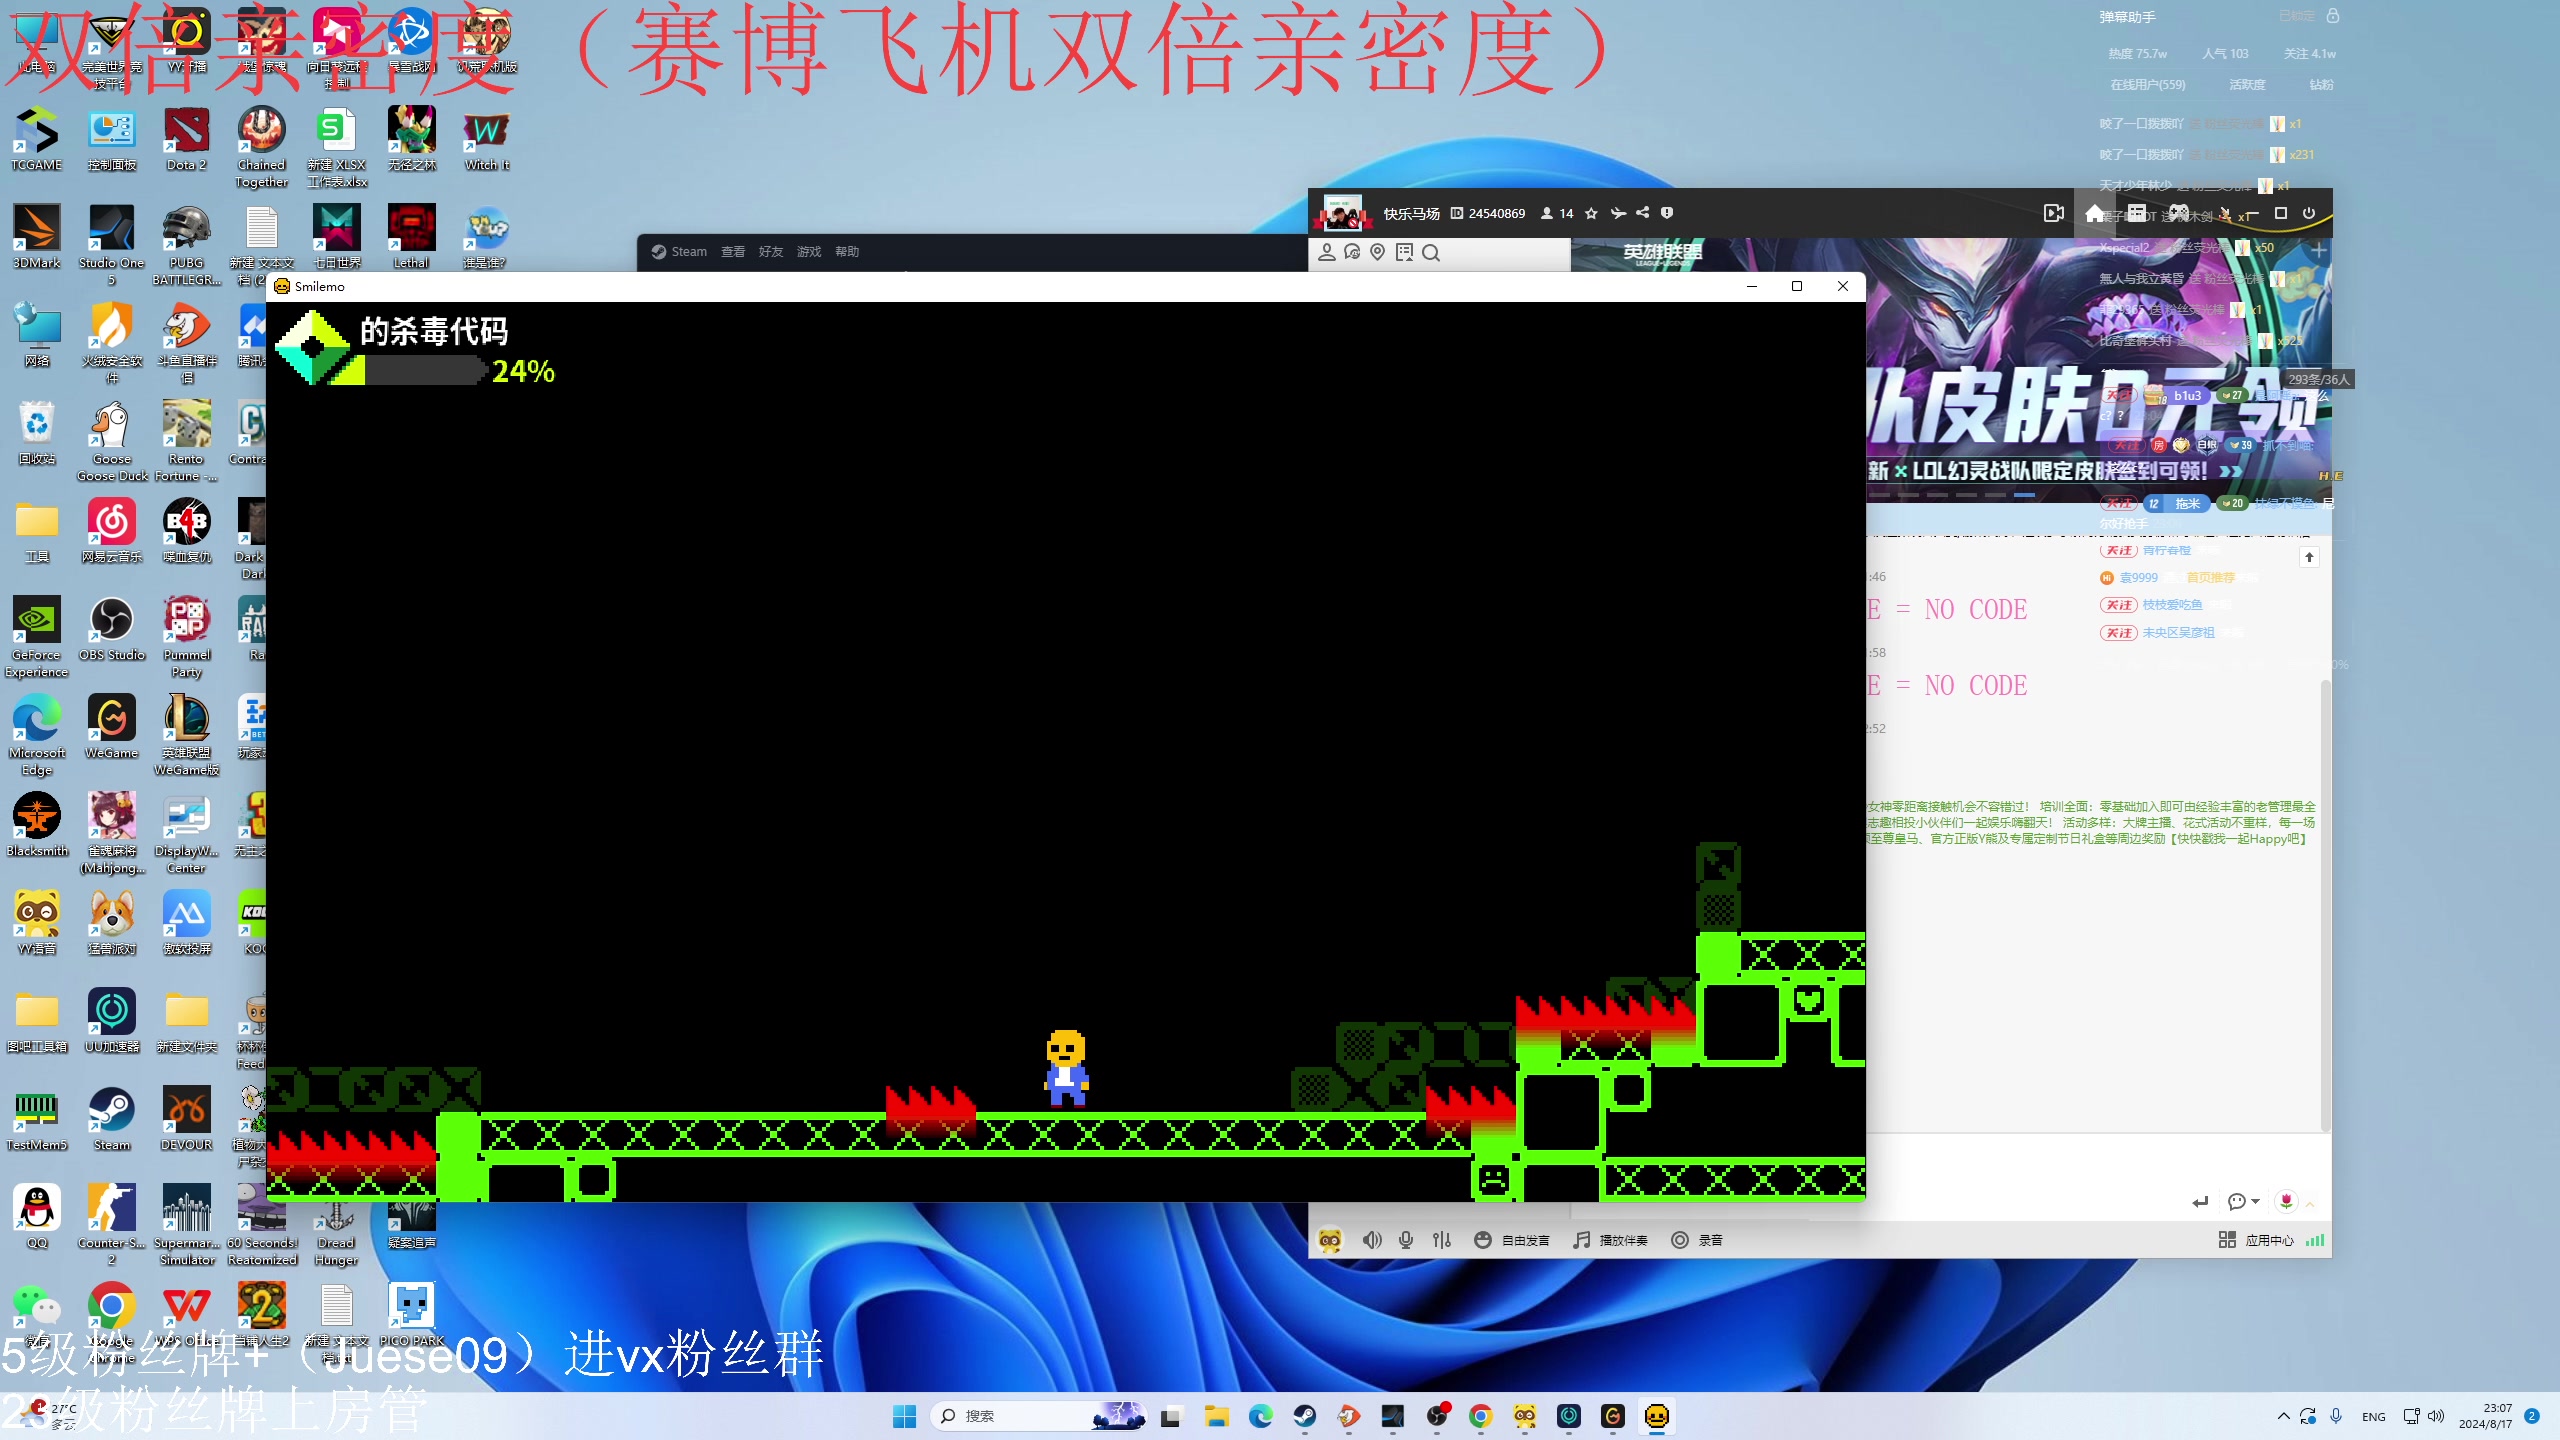Select the DEVOUR desktop icon
The width and height of the screenshot is (2560, 1440).
tap(187, 1119)
